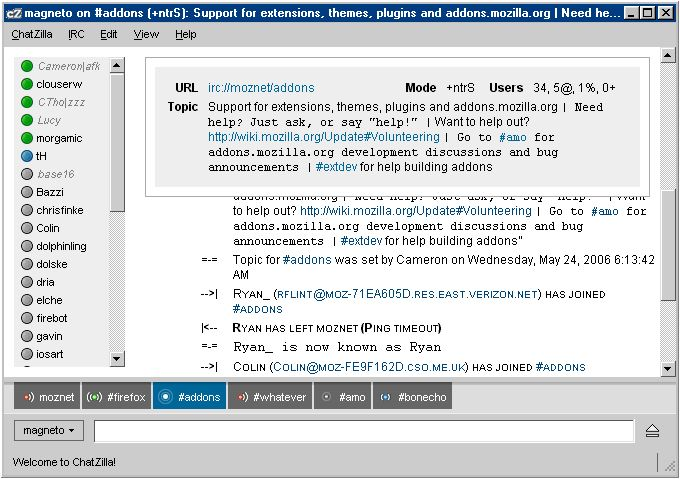Open the #bonecho channel tab
The width and height of the screenshot is (680, 479).
[412, 397]
